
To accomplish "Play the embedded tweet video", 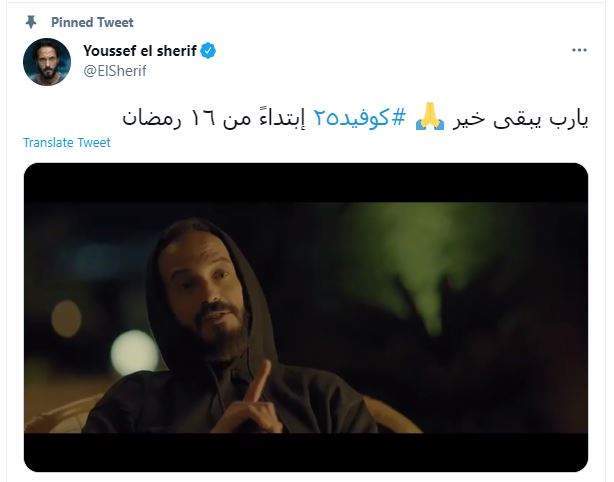I will coord(306,317).
